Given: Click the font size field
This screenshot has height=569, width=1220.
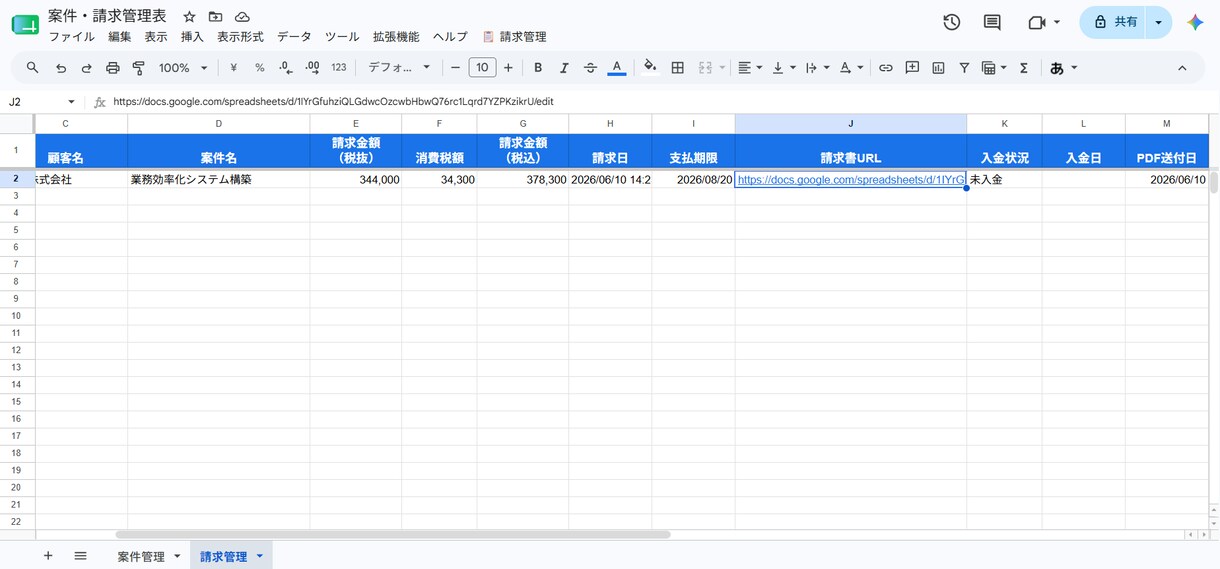Looking at the screenshot, I should [482, 68].
